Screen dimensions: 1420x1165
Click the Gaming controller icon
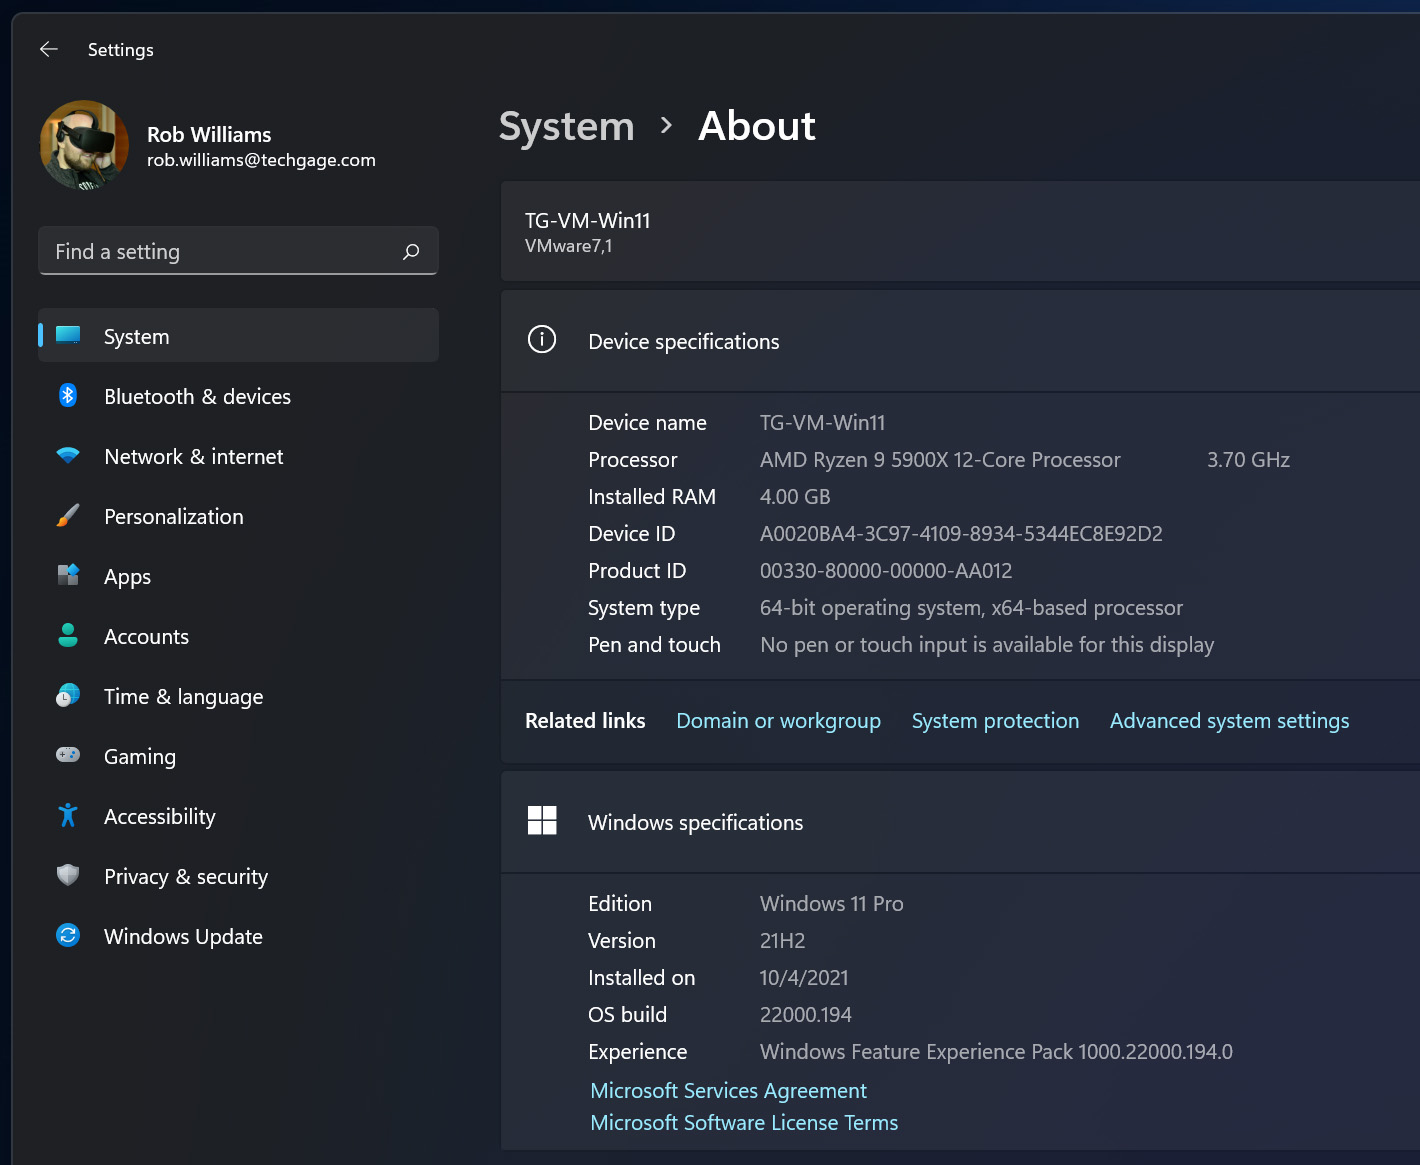click(68, 755)
